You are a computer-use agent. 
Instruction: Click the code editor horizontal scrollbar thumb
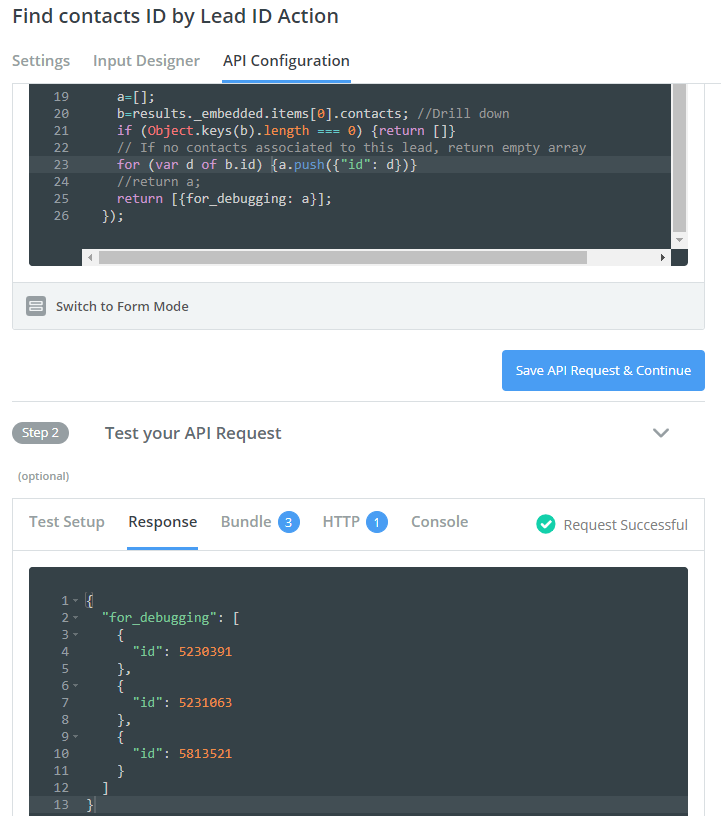343,258
